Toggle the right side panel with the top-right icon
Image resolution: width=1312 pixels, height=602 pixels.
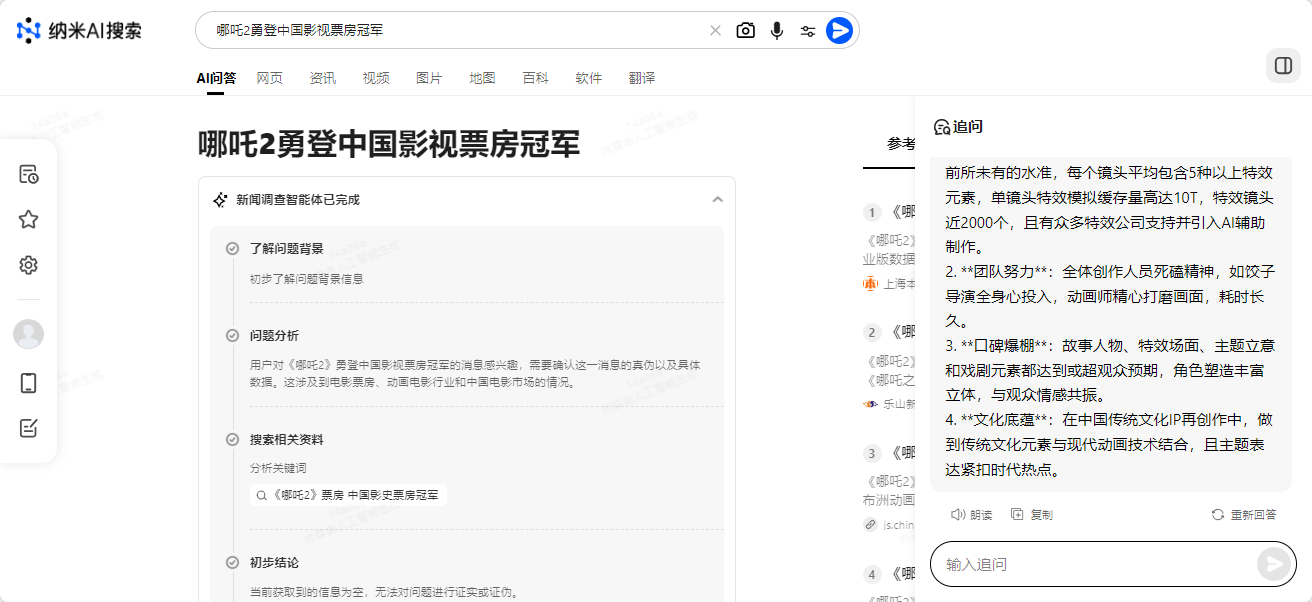[x=1285, y=65]
